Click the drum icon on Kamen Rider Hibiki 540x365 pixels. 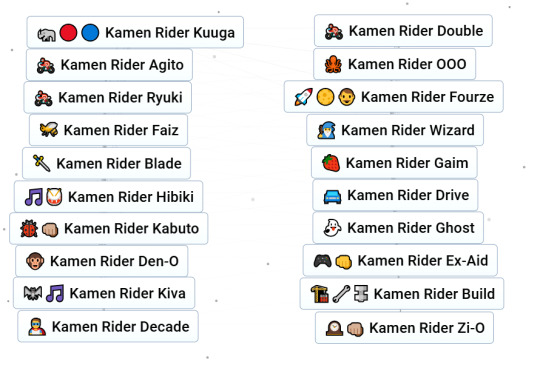tap(54, 197)
